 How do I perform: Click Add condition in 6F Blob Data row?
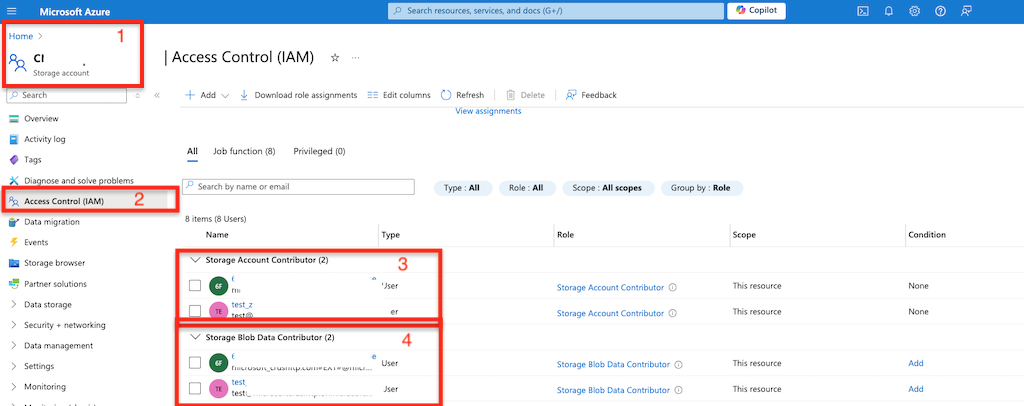[916, 364]
